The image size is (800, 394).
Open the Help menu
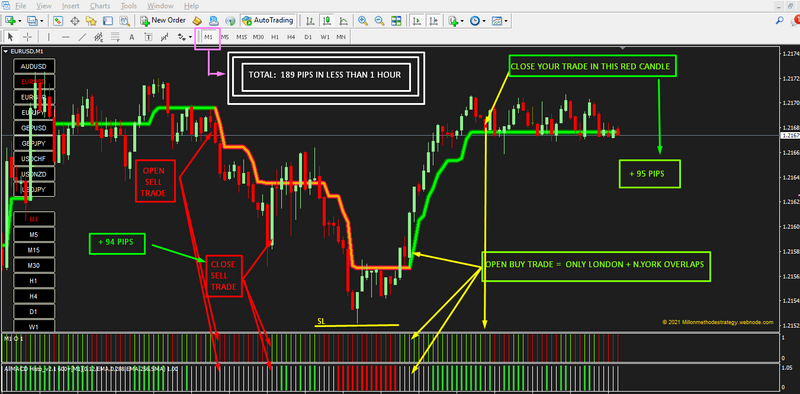pyautogui.click(x=191, y=6)
